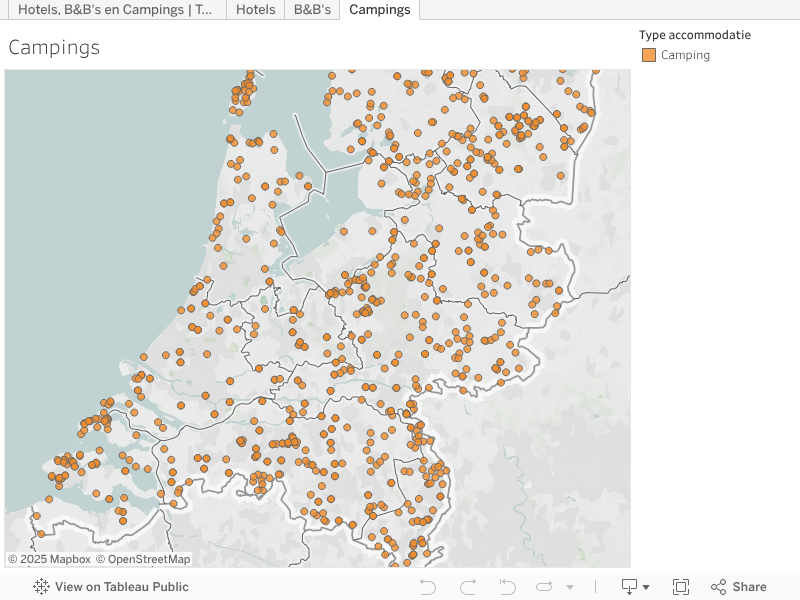Open the Download icon
800x600 pixels.
click(629, 587)
